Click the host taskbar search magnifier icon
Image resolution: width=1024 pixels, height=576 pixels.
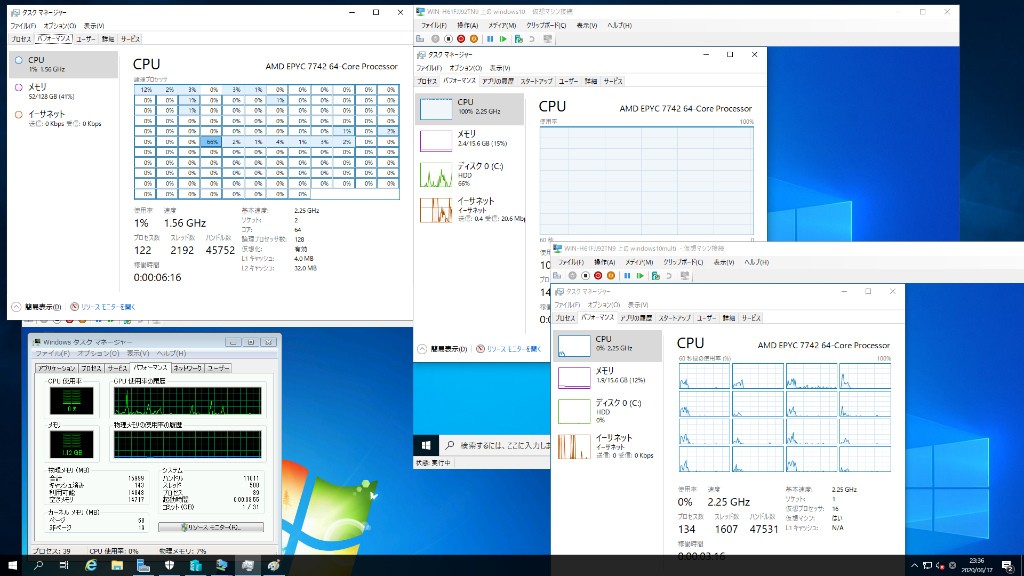tap(39, 566)
